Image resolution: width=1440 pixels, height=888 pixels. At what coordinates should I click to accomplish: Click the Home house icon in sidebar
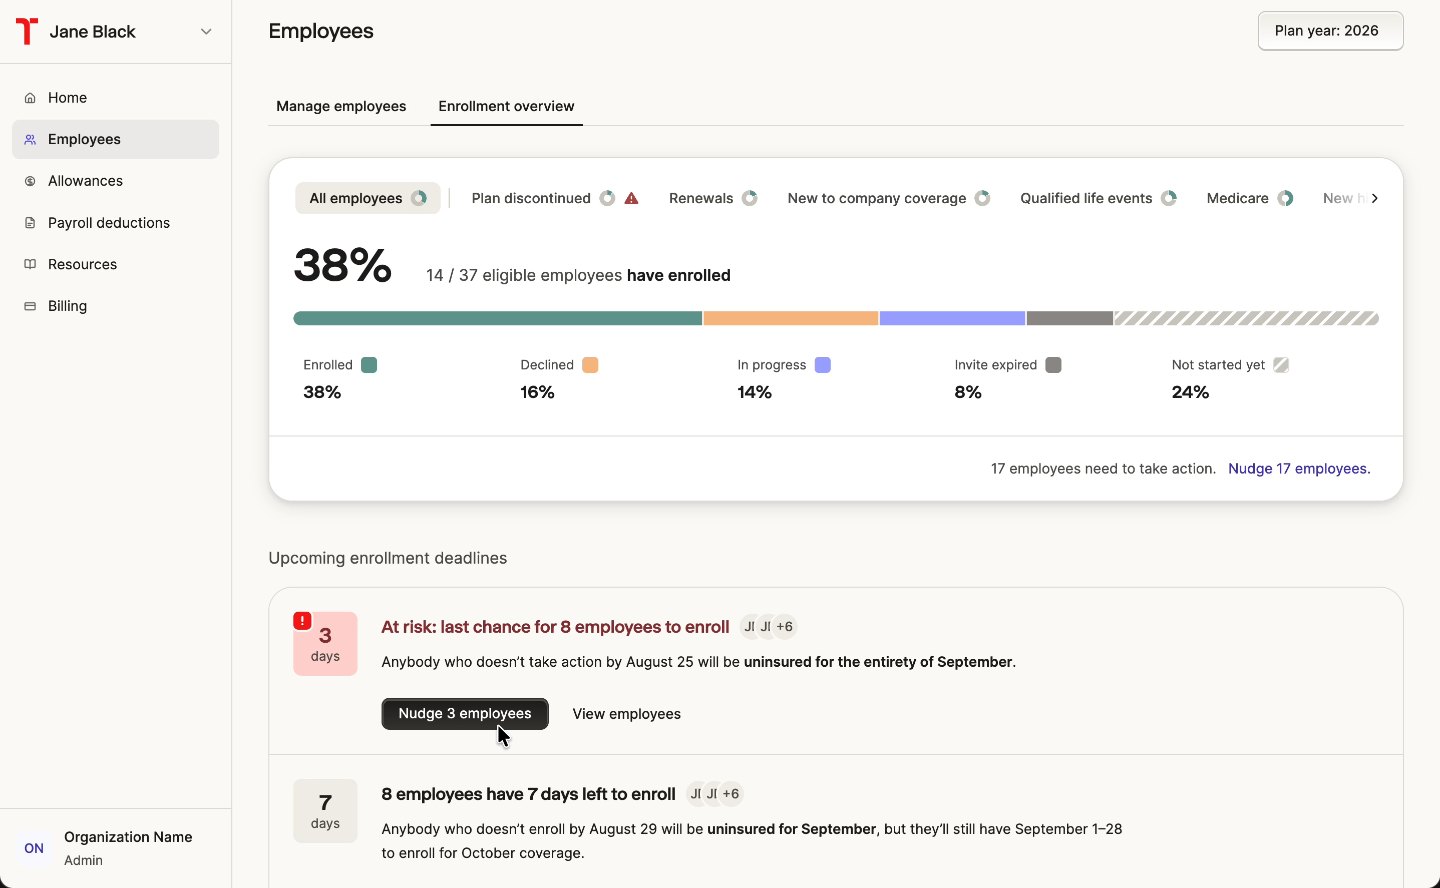click(30, 98)
